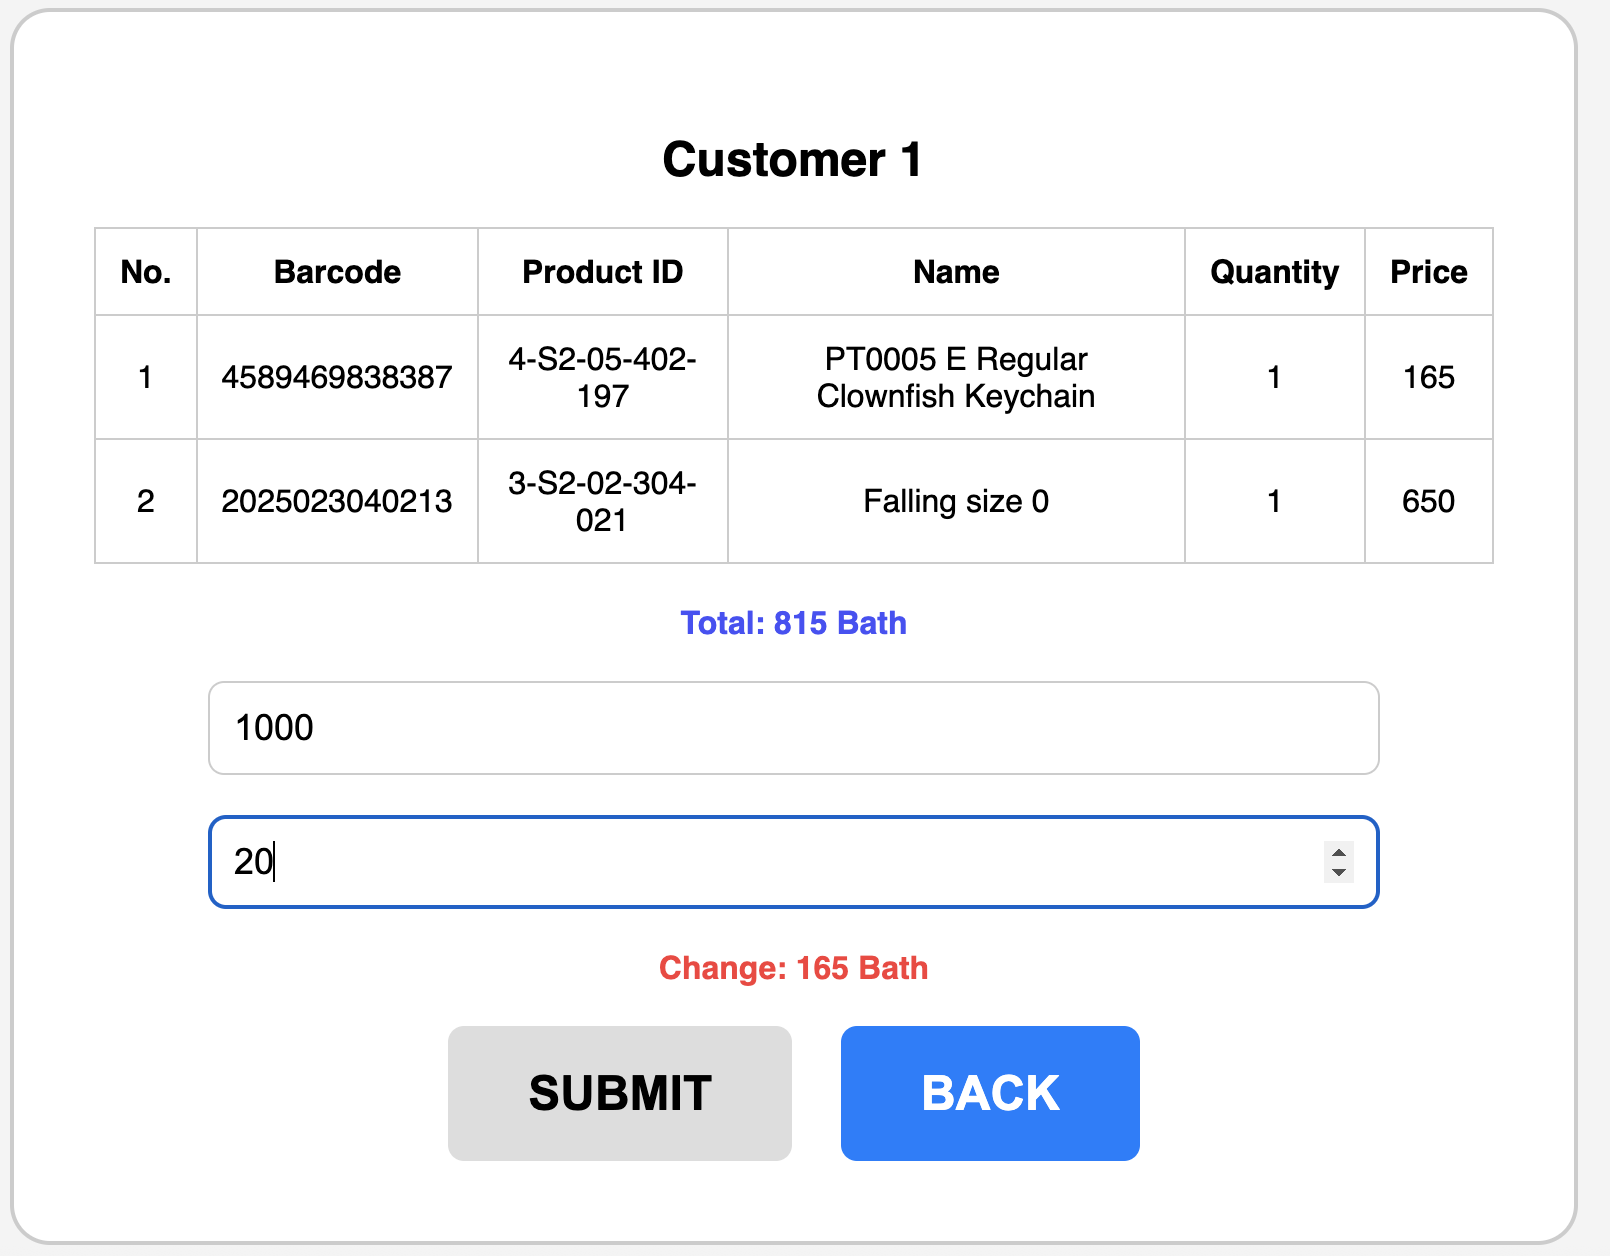Click the PT0005 E Regular Clownfish Keychain name
1610x1256 pixels.
[955, 377]
